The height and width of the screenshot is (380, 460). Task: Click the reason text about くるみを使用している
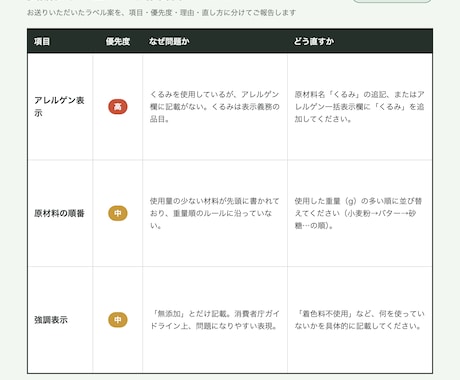pos(215,107)
